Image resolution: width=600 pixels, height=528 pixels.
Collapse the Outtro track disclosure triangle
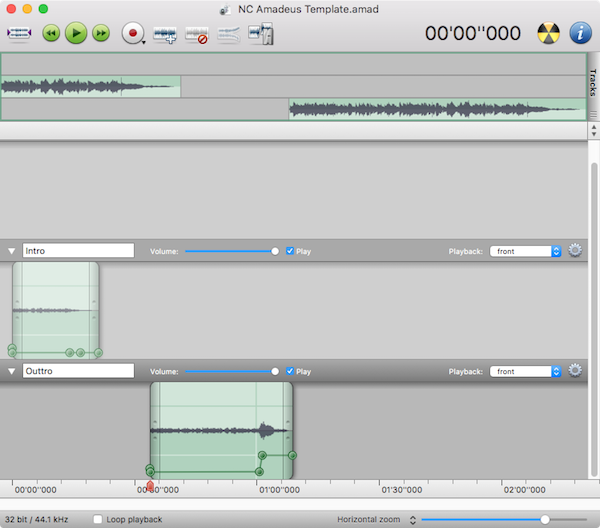pyautogui.click(x=11, y=371)
